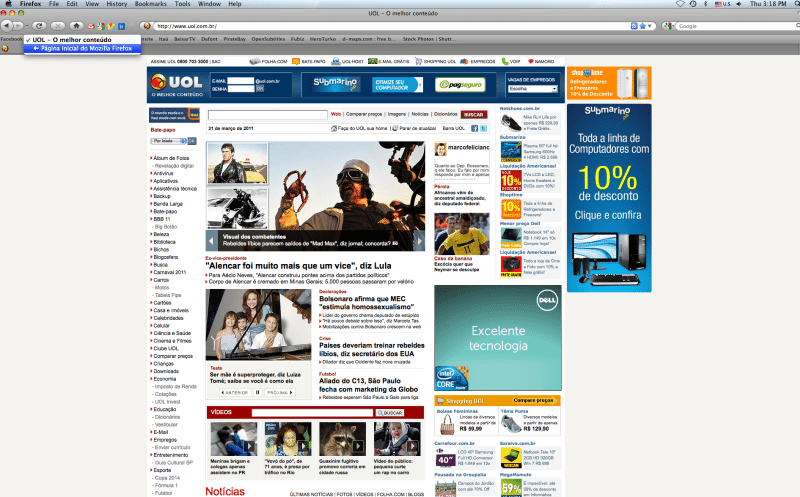Open the Tools menu
Screen dimensions: 800x497
pyautogui.click(x=182, y=4)
